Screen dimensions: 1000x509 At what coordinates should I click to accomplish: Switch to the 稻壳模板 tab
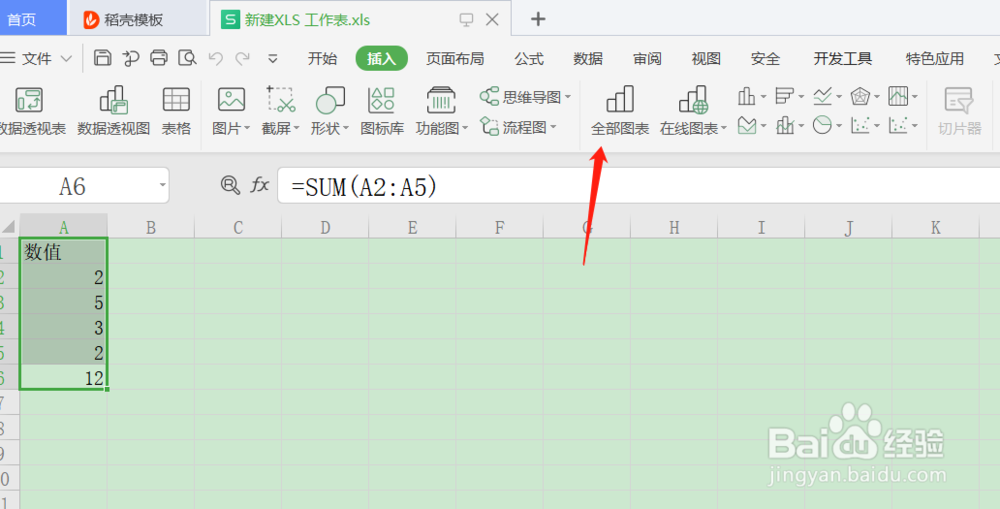pyautogui.click(x=138, y=19)
